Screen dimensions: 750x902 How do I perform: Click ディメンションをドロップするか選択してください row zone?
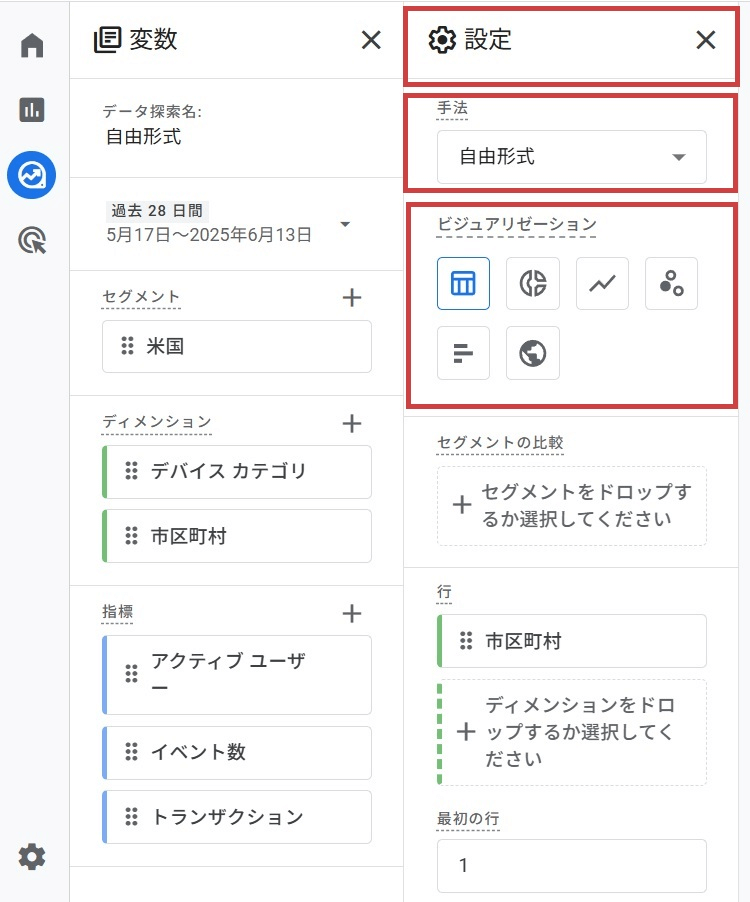tap(572, 732)
